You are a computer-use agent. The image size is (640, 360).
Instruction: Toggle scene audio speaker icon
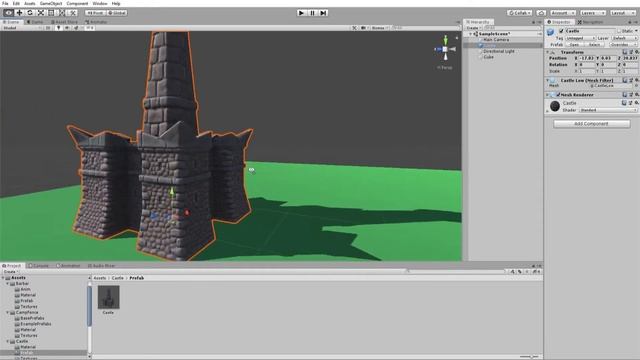pos(67,28)
